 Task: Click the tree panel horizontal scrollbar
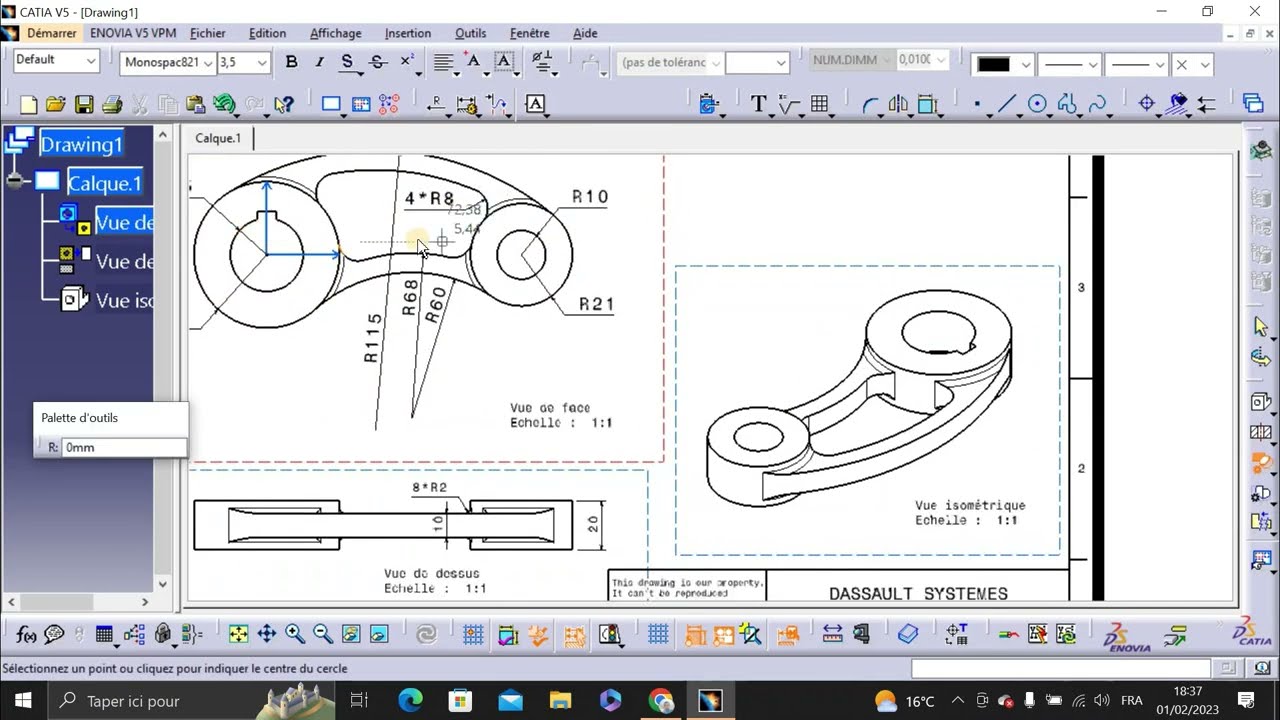(x=78, y=602)
